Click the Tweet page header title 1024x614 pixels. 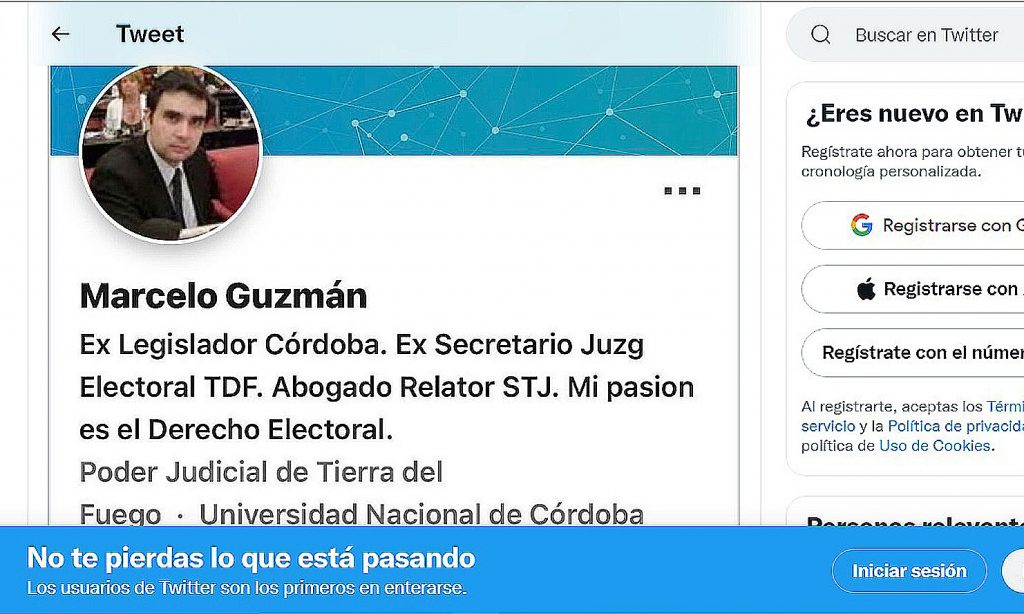[150, 34]
